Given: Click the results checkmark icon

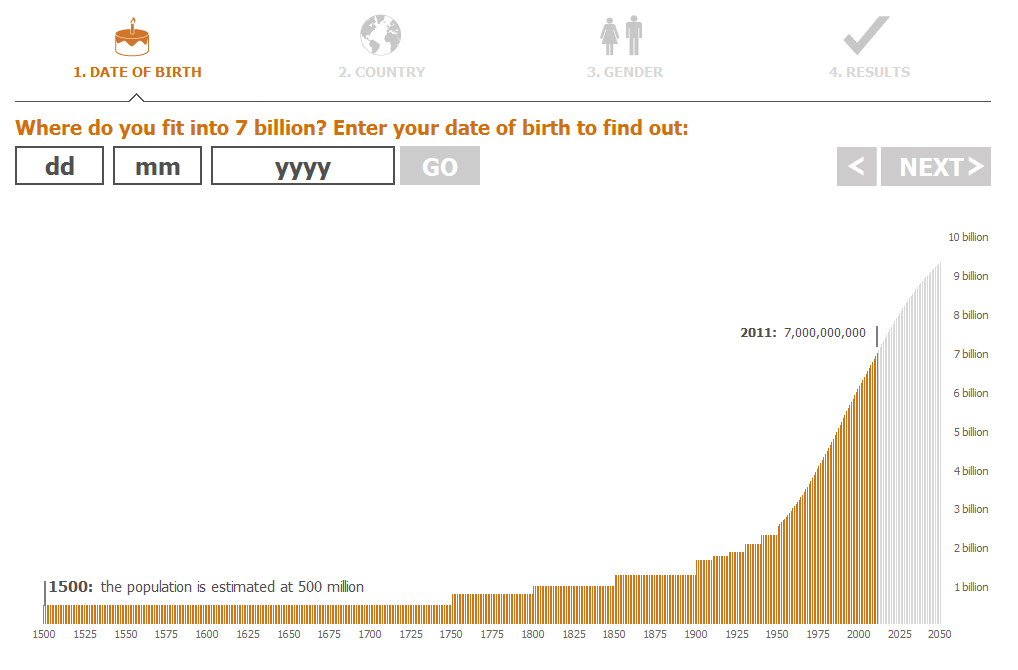Looking at the screenshot, I should [x=866, y=36].
